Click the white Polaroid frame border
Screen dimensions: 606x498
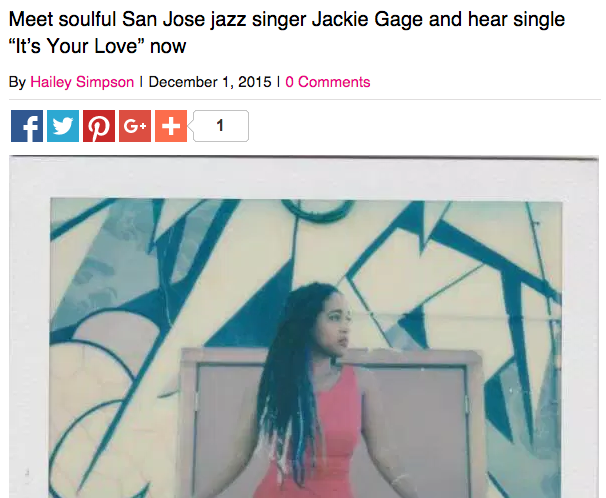(304, 178)
